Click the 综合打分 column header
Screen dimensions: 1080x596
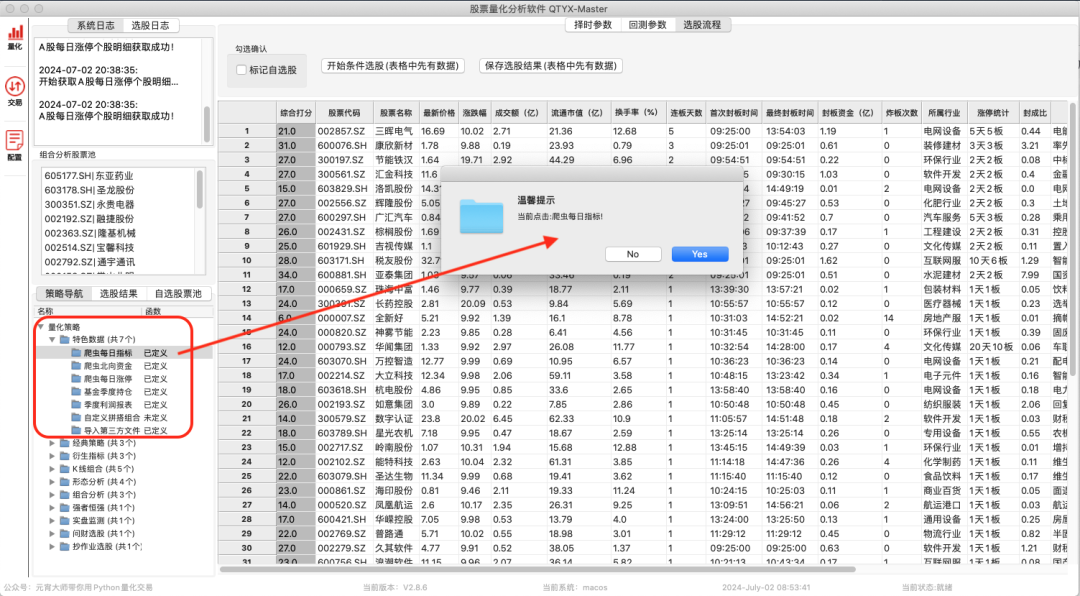coord(296,112)
